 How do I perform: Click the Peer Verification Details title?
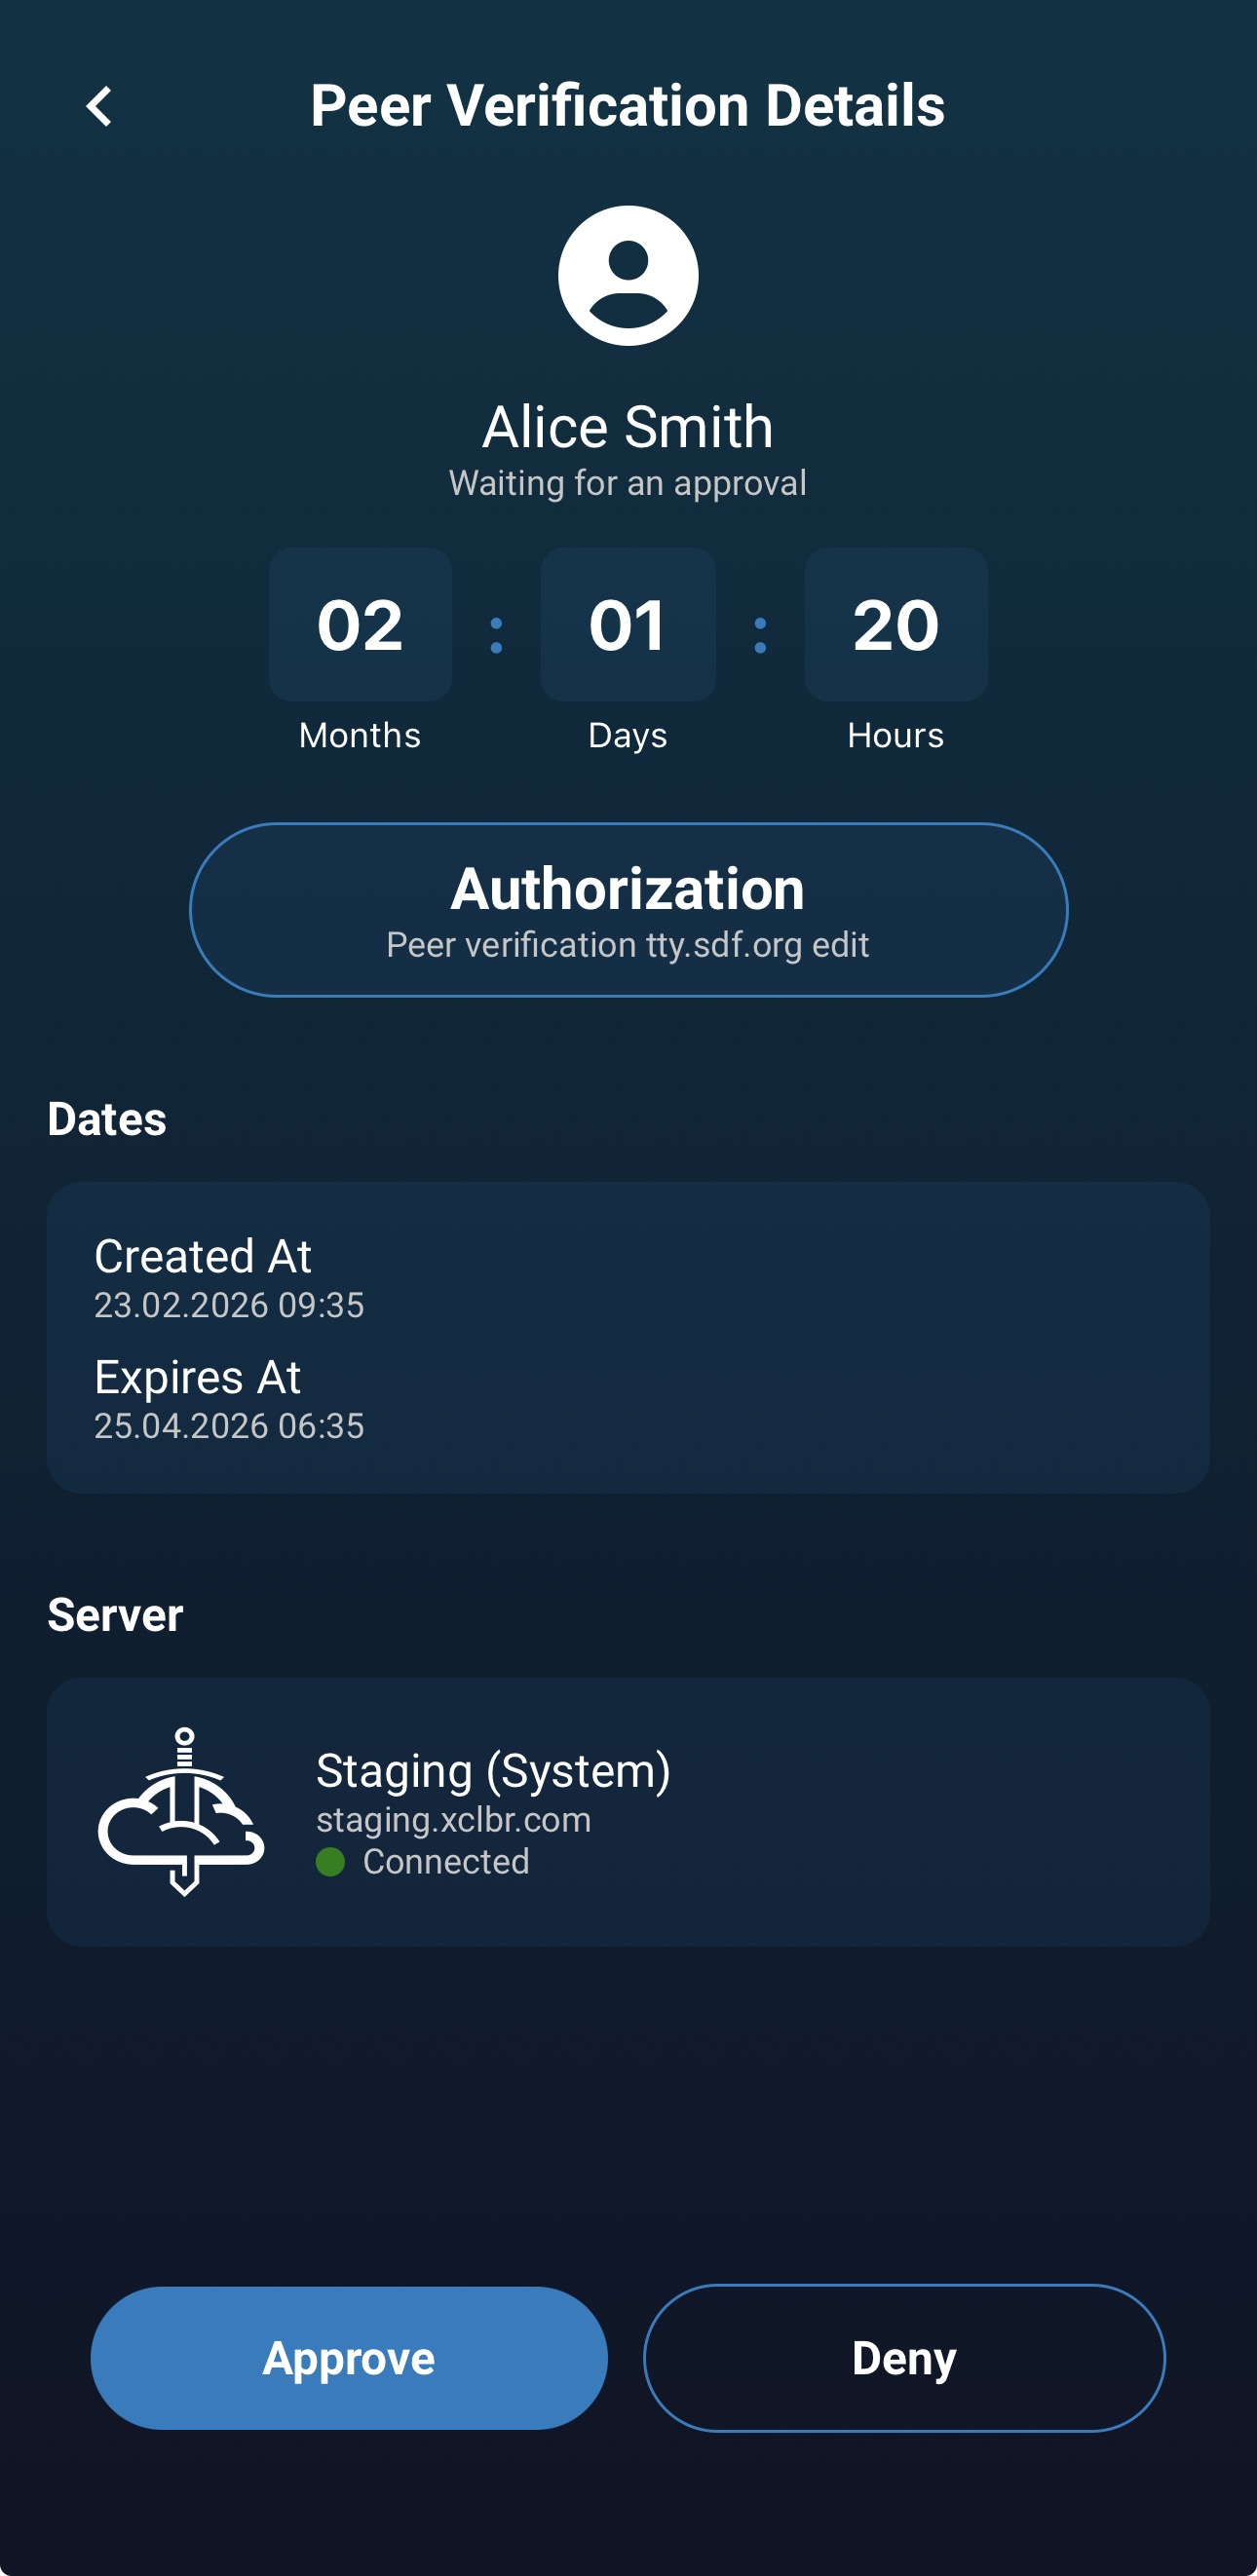point(628,106)
